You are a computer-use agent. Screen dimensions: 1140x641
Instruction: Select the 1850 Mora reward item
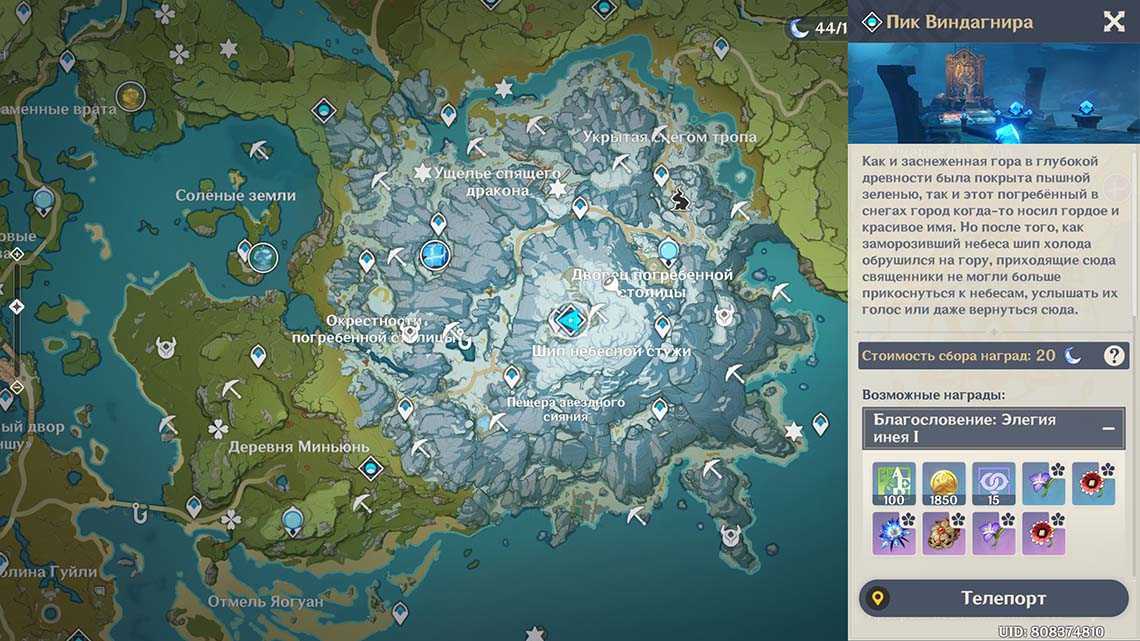pos(943,483)
